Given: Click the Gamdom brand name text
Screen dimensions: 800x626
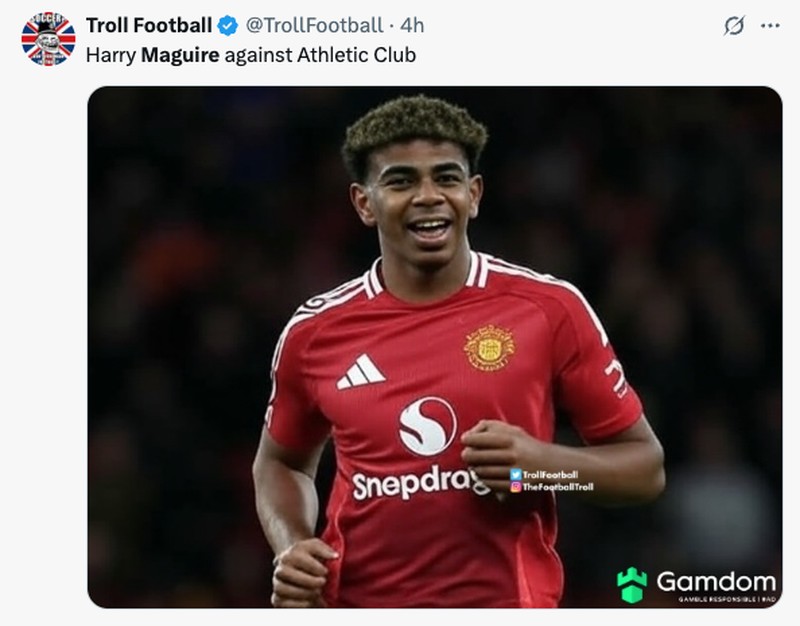Looking at the screenshot, I should pyautogui.click(x=716, y=581).
